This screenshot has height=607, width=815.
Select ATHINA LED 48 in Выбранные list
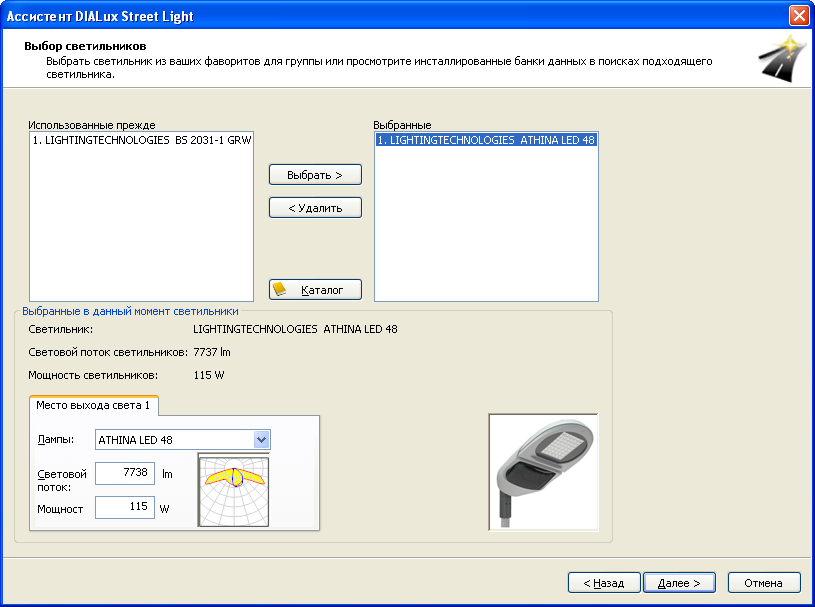(x=486, y=140)
